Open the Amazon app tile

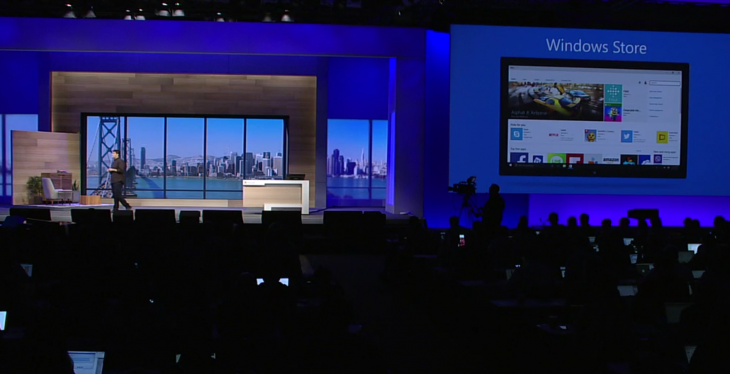tap(611, 159)
